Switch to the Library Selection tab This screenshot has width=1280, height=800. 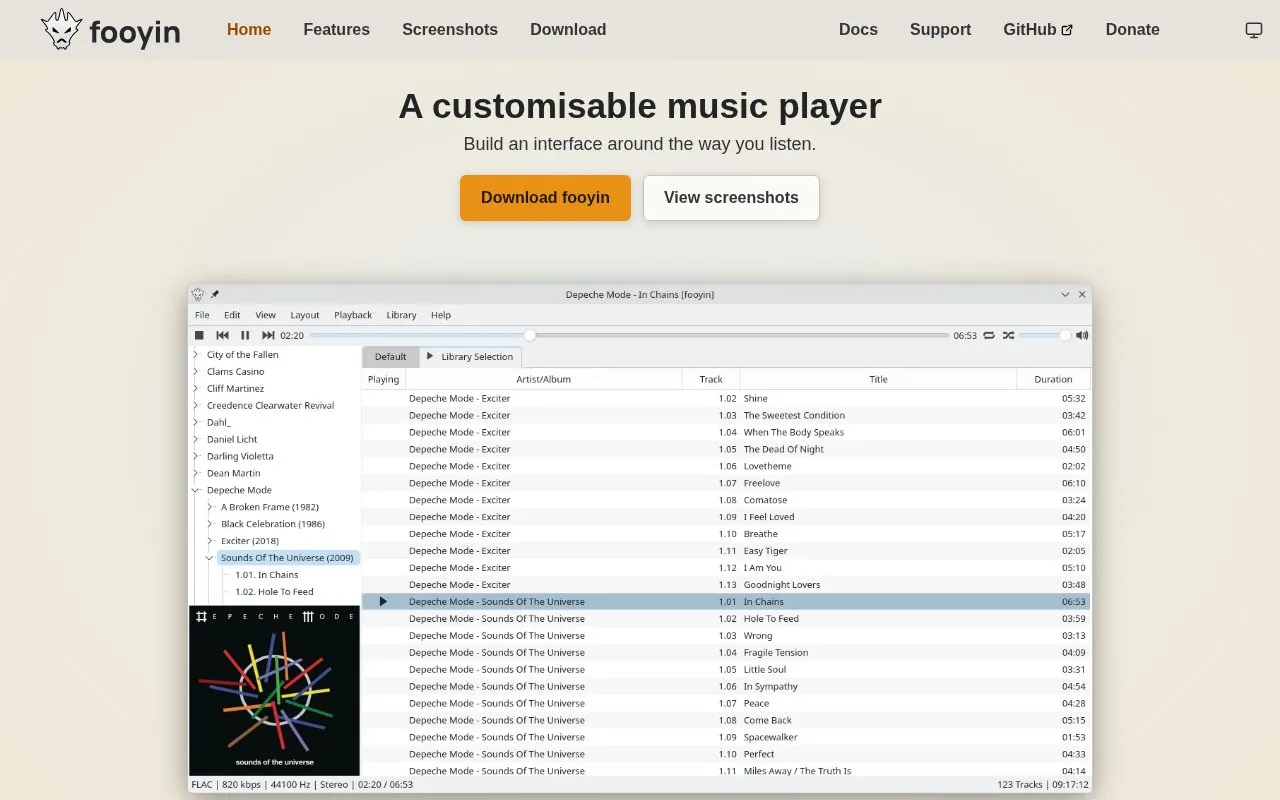point(470,357)
